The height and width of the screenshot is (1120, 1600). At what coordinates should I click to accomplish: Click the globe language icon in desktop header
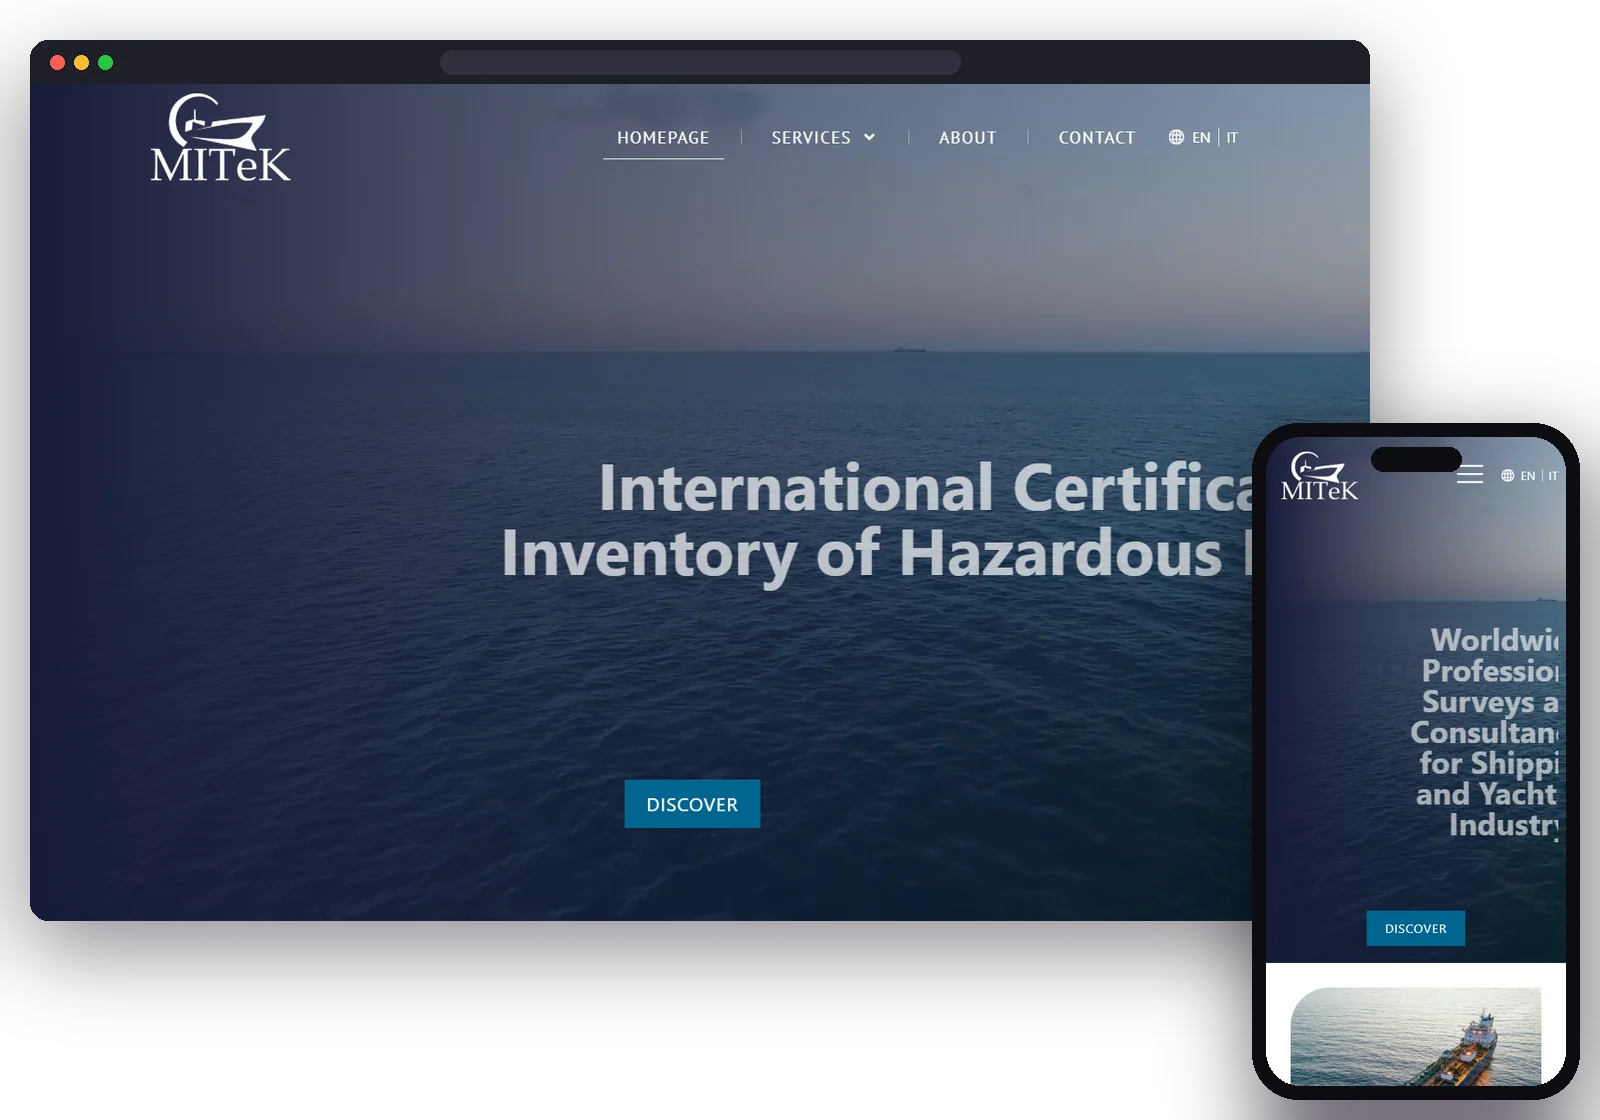pyautogui.click(x=1176, y=137)
